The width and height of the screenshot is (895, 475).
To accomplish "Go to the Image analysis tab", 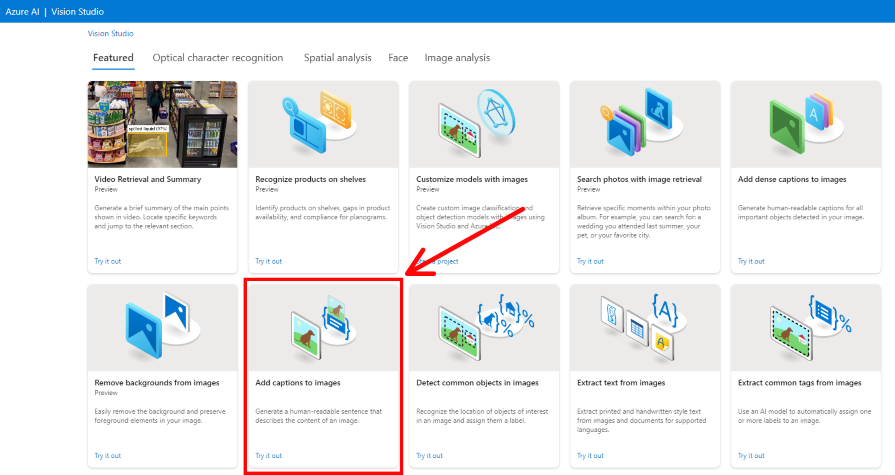I will 457,58.
